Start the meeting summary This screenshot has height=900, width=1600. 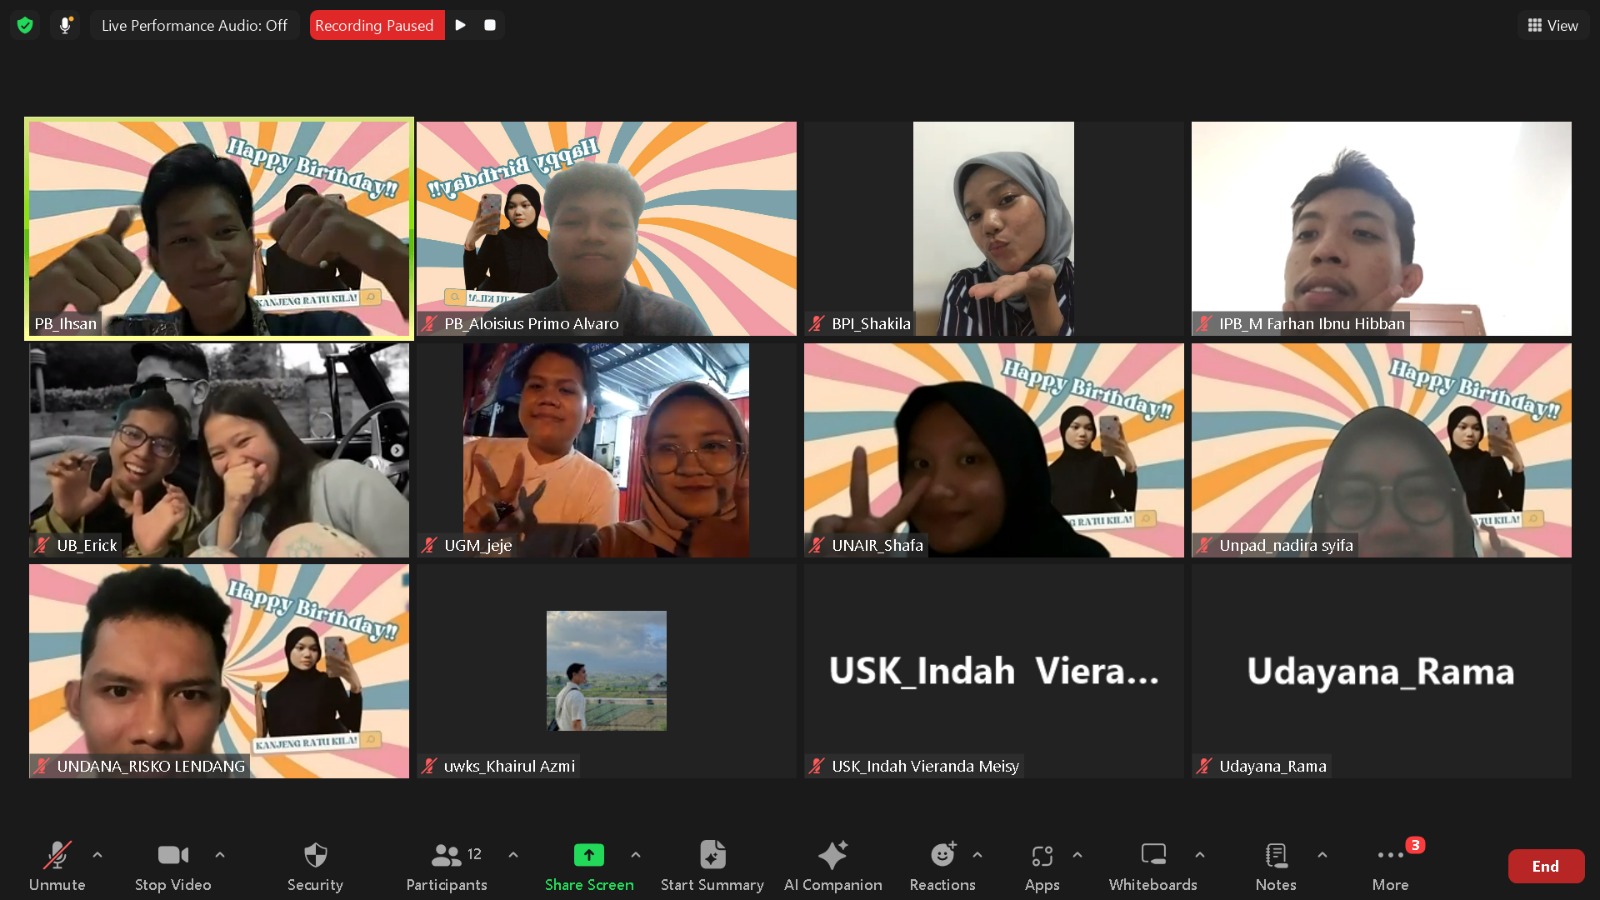[712, 866]
